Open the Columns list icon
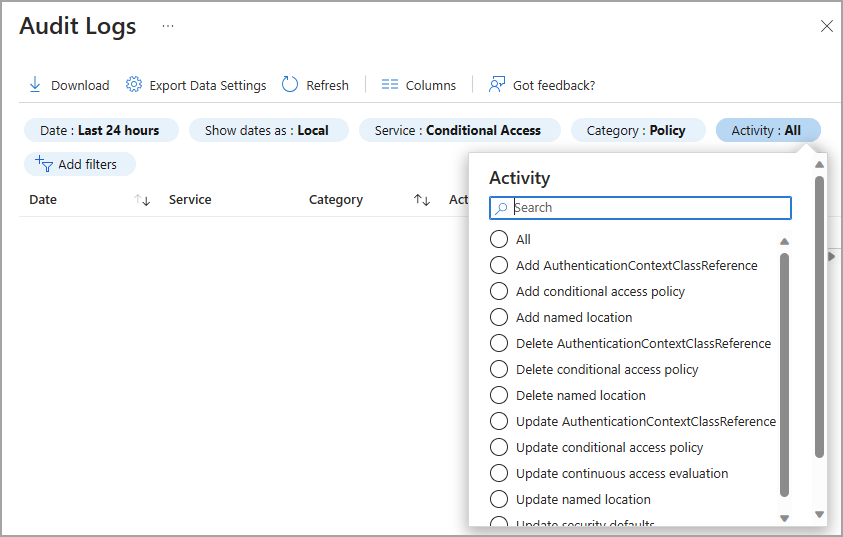843x537 pixels. [x=390, y=85]
